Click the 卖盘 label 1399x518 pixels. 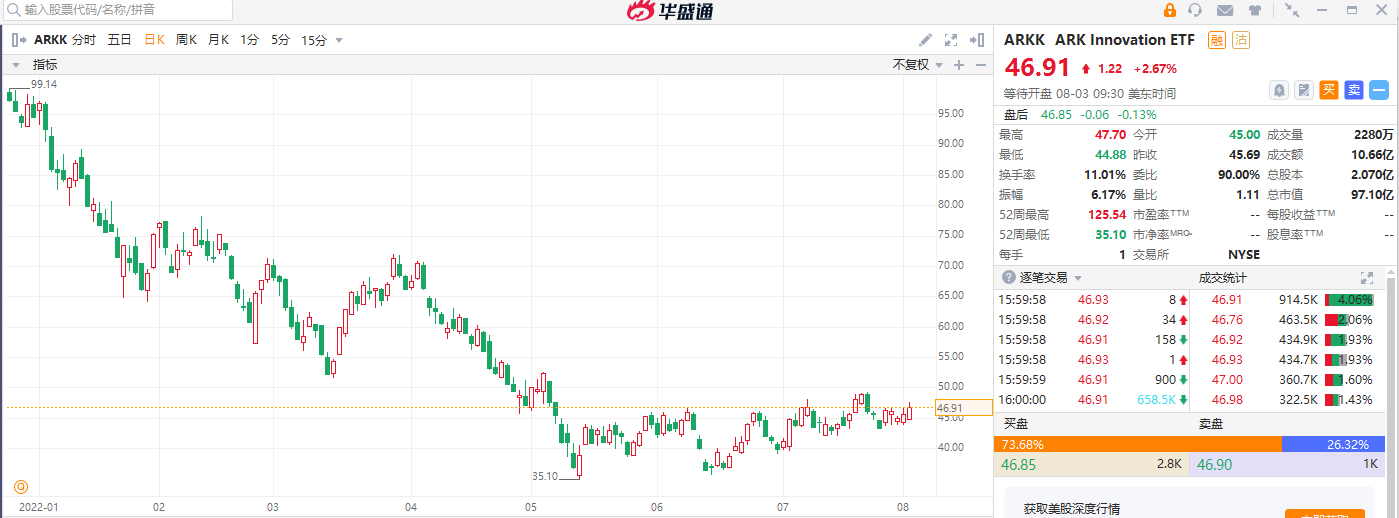click(x=1212, y=424)
